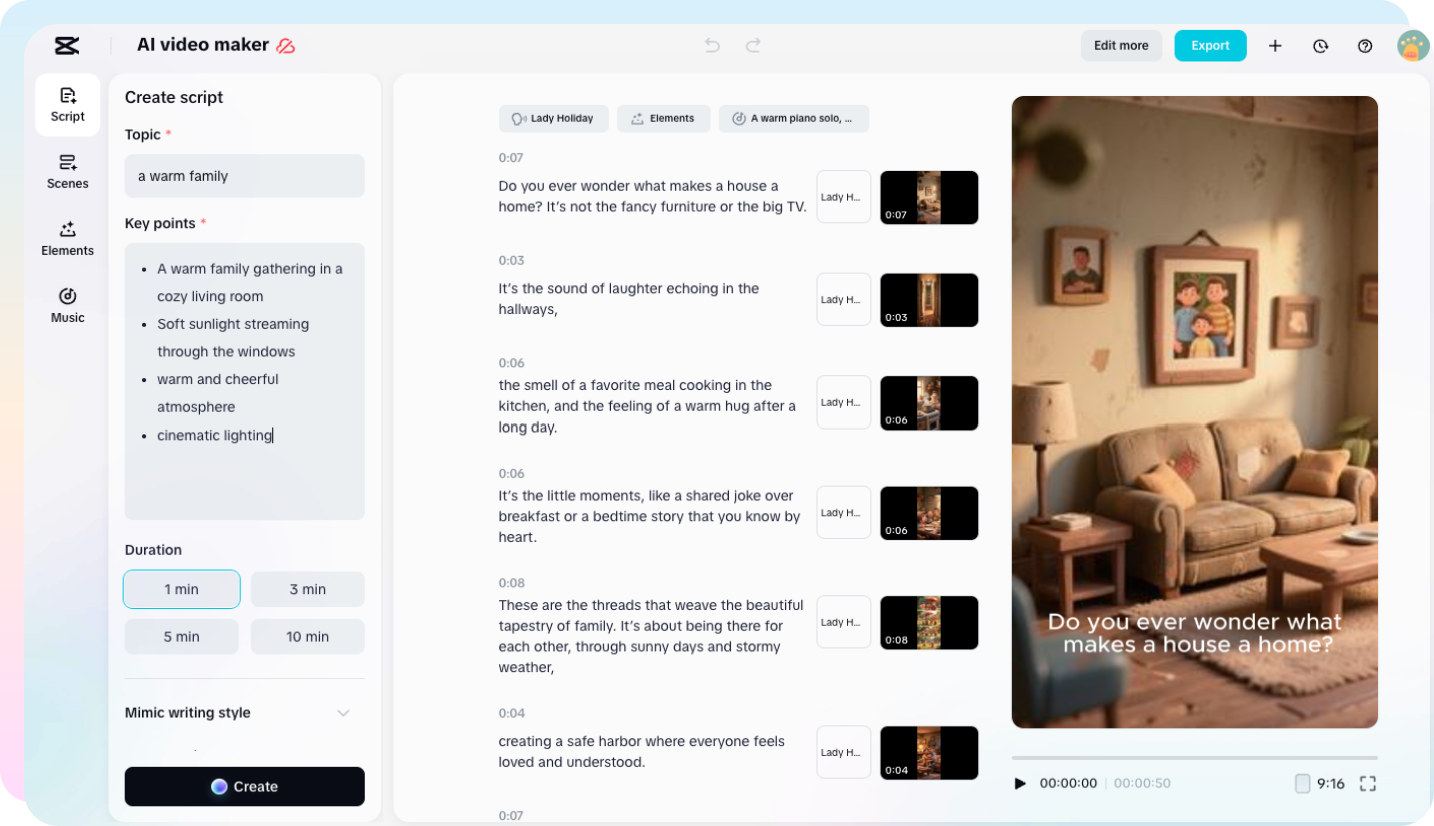Open the Lady Holiday voice selector

pos(554,118)
